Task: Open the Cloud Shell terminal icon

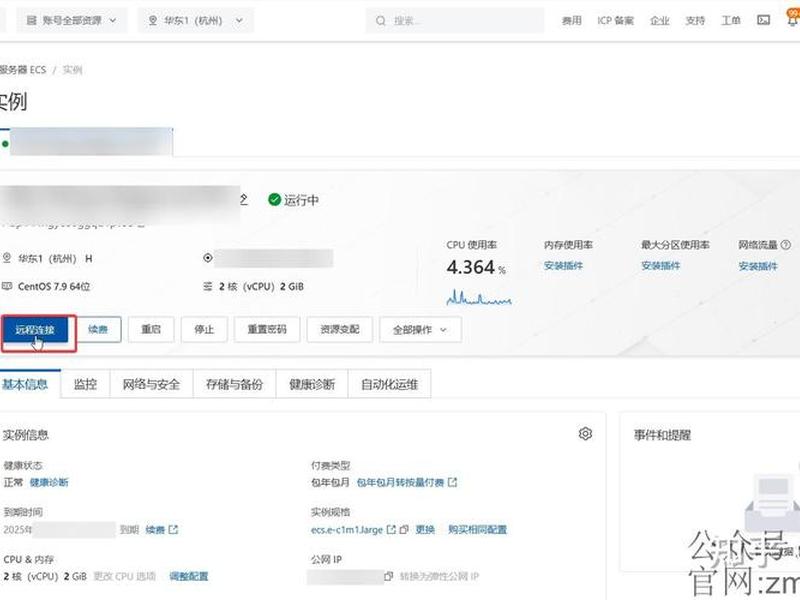Action: pos(763,20)
